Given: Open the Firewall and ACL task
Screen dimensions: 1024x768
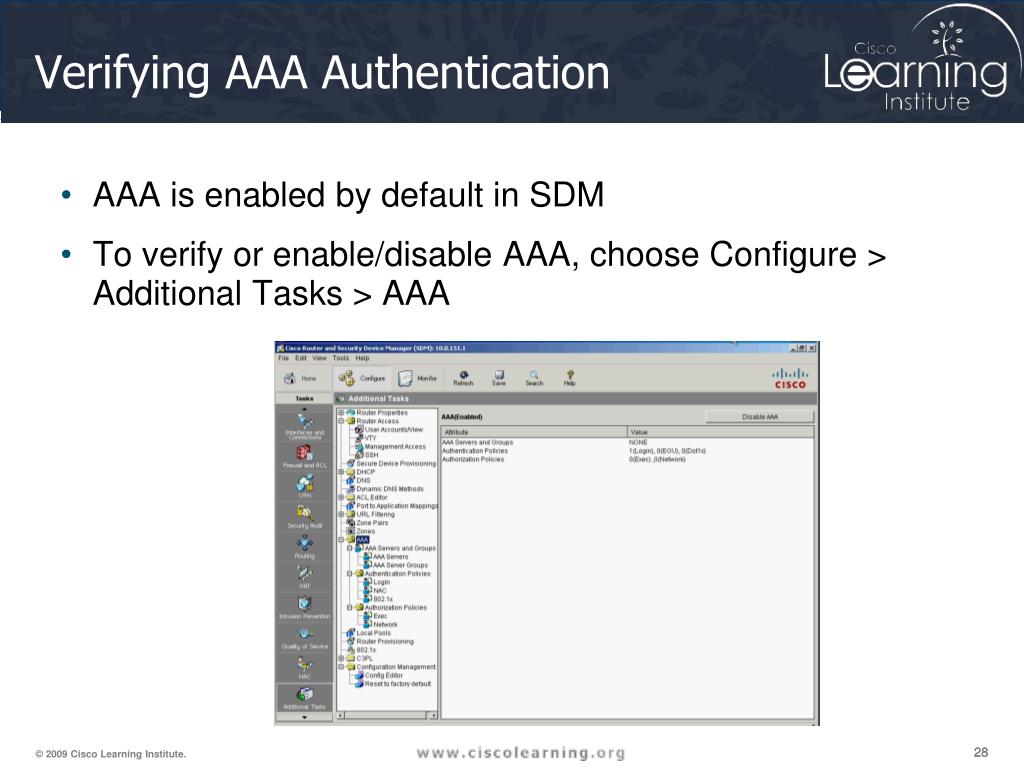Looking at the screenshot, I should 305,455.
